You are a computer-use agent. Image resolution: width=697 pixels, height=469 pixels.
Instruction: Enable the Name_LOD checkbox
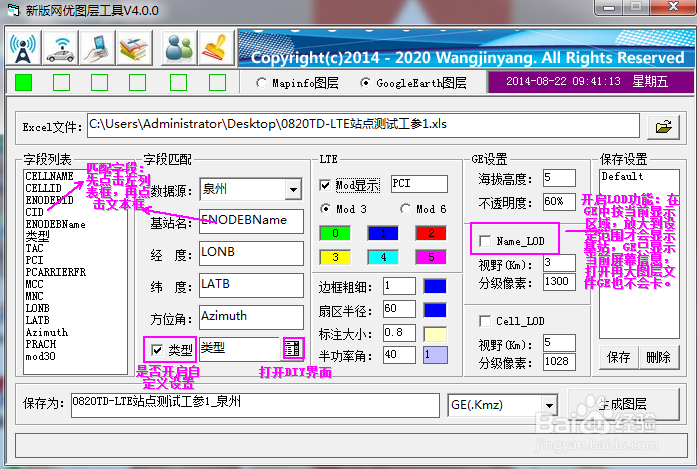click(x=485, y=241)
